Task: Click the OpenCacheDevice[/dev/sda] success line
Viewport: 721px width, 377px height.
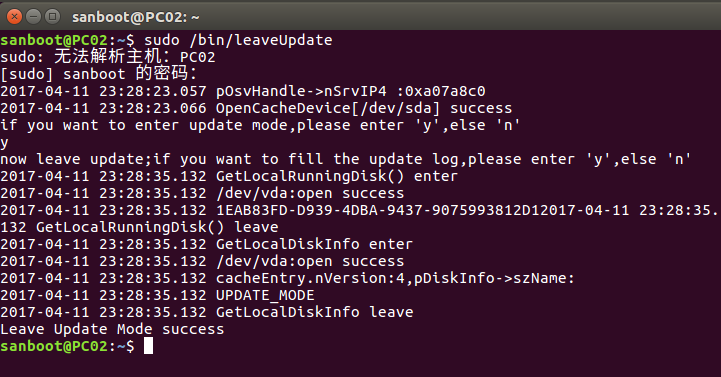Action: pos(256,108)
